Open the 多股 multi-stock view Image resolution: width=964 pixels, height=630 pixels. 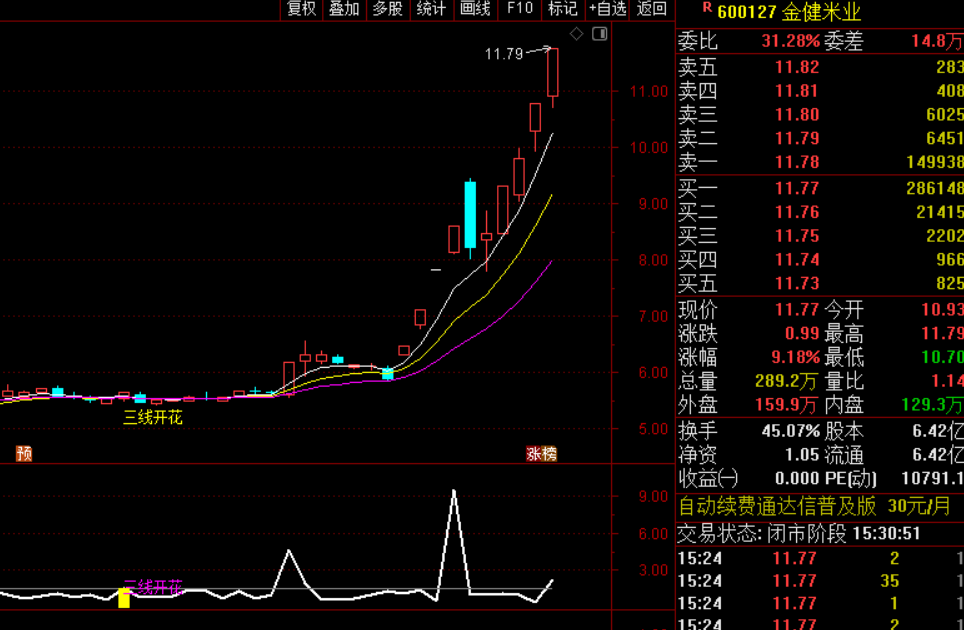(388, 9)
